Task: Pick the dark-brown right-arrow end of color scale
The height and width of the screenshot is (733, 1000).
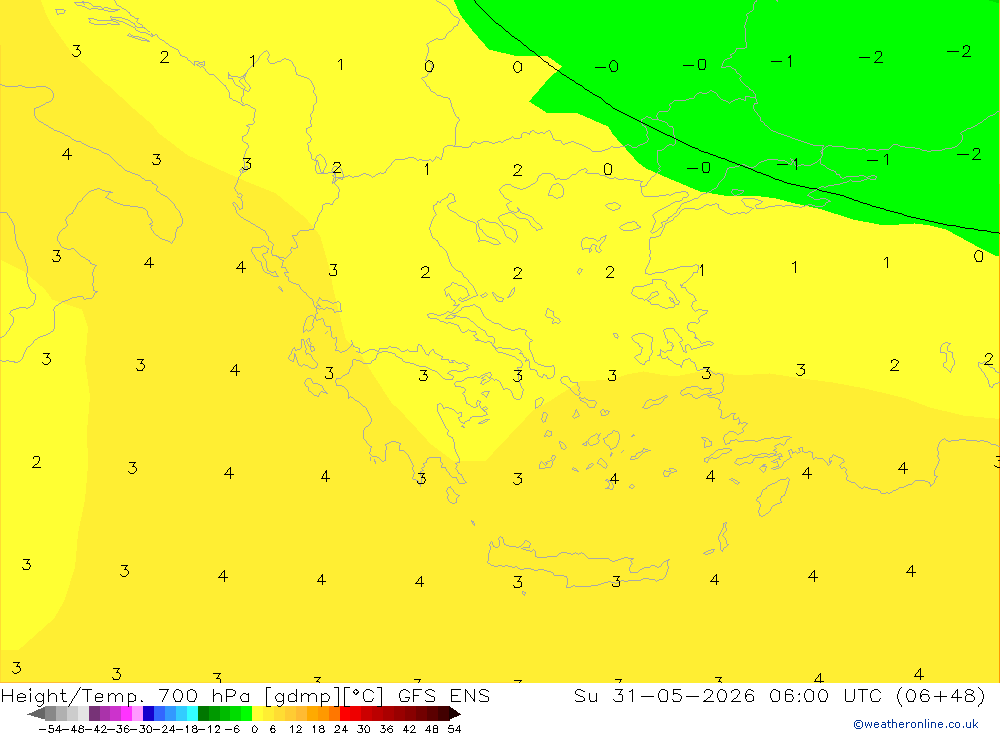Action: click(x=455, y=714)
